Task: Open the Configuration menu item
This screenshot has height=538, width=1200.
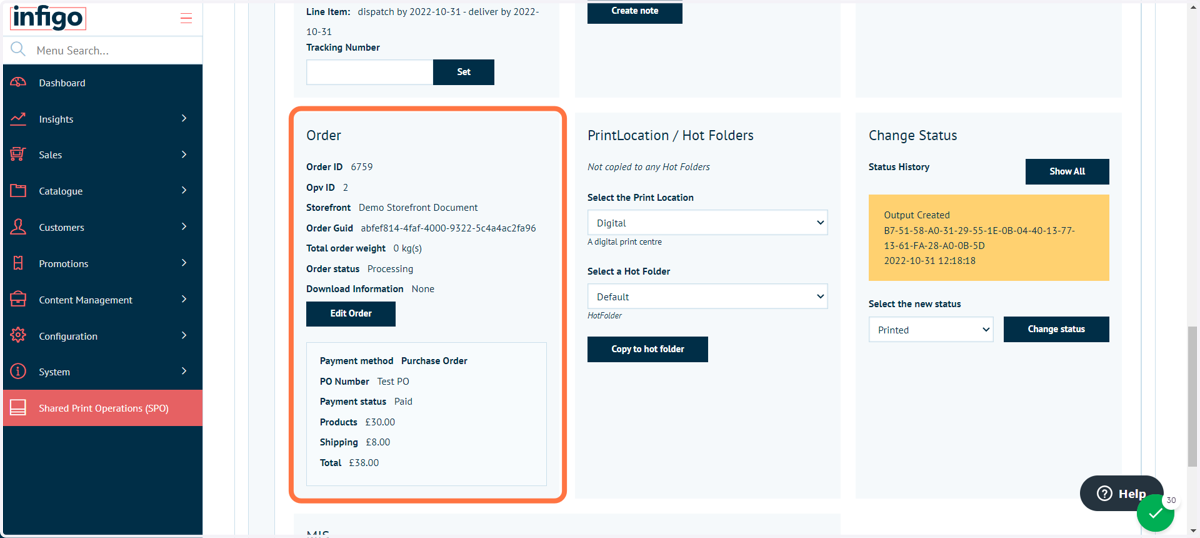Action: [x=103, y=336]
